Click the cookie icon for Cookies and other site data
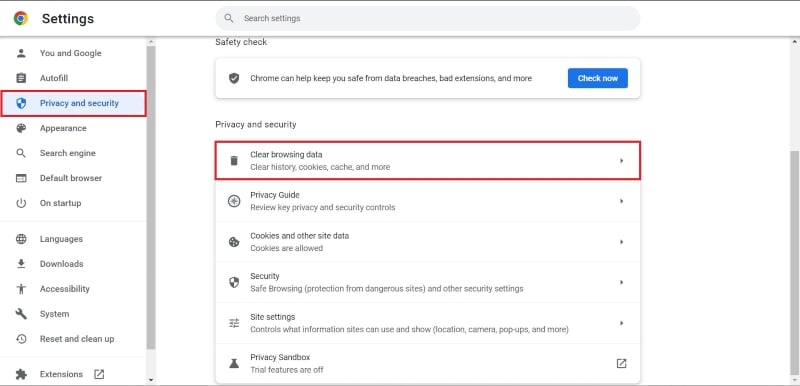Screen dimensions: 800x386 pos(234,242)
